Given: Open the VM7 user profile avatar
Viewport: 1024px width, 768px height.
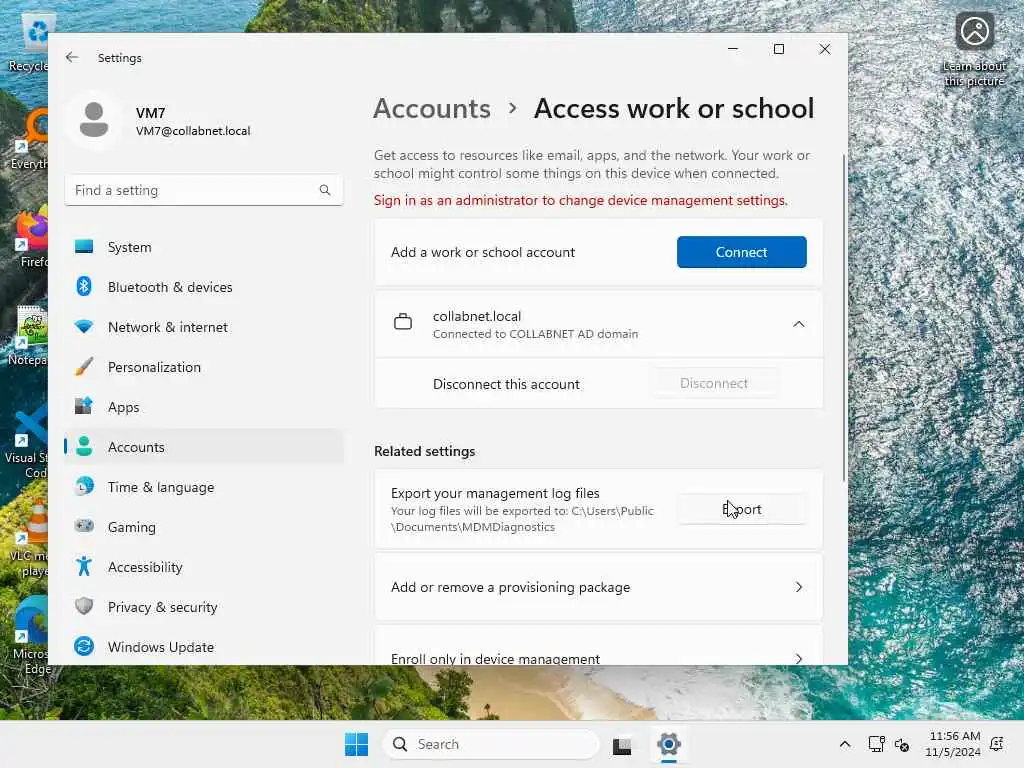Looking at the screenshot, I should 94,120.
